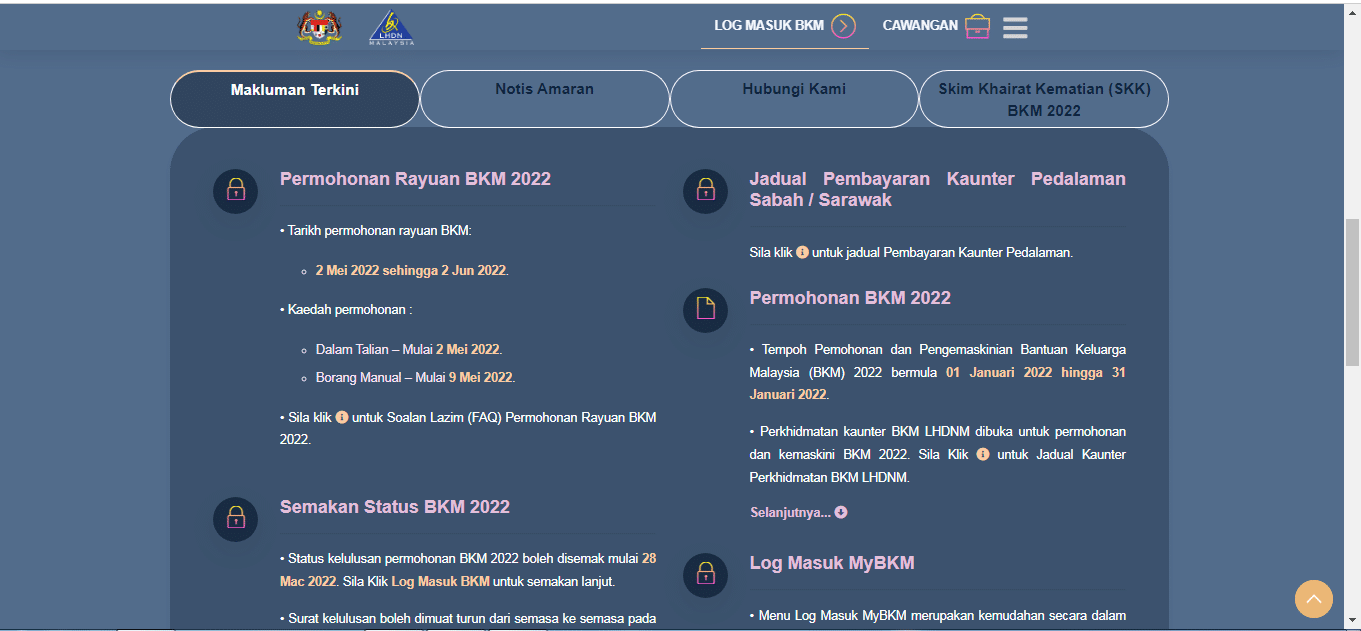Screen dimensions: 1361x631
Task: Click lock icon beside Semakan Status BKM 2022
Action: tap(236, 518)
